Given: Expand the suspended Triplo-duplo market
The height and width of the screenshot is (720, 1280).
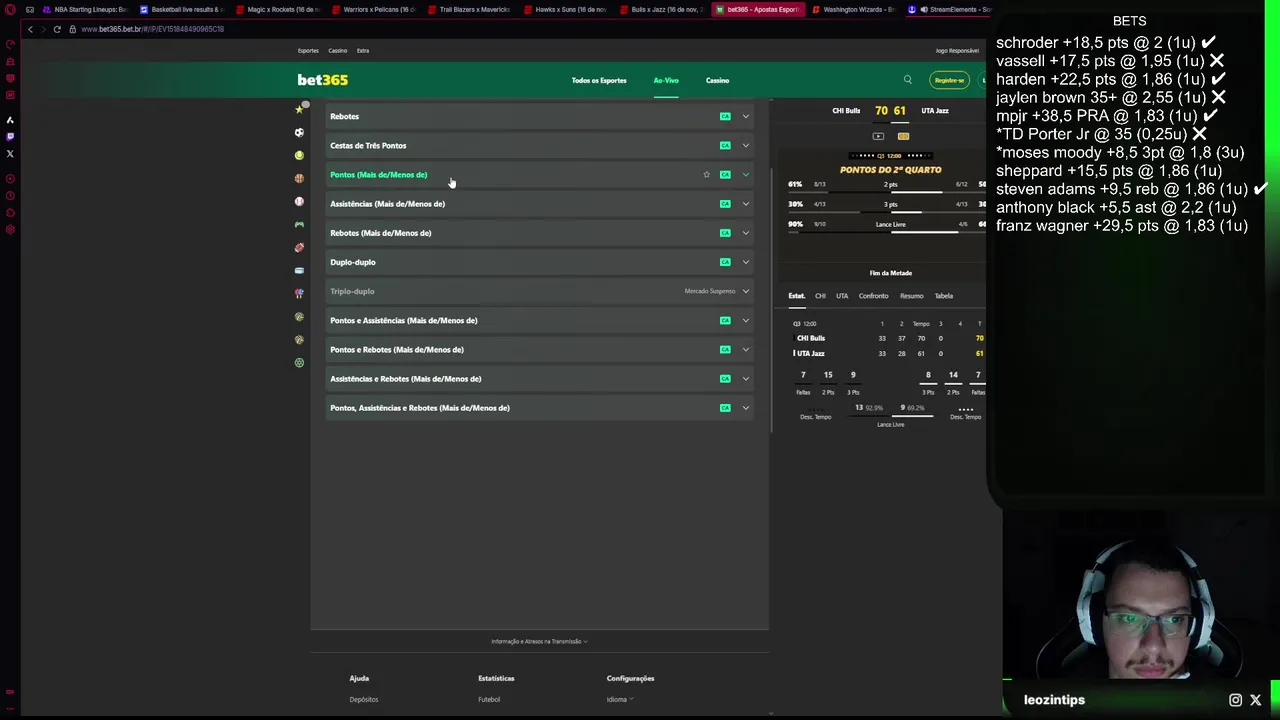Looking at the screenshot, I should 540,291.
